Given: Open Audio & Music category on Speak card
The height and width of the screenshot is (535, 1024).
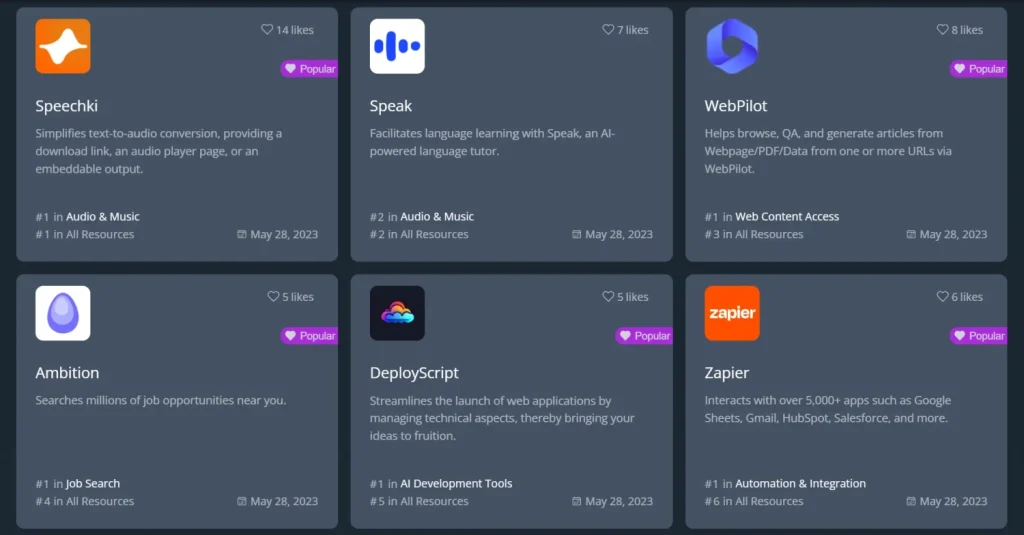Looking at the screenshot, I should [x=437, y=216].
